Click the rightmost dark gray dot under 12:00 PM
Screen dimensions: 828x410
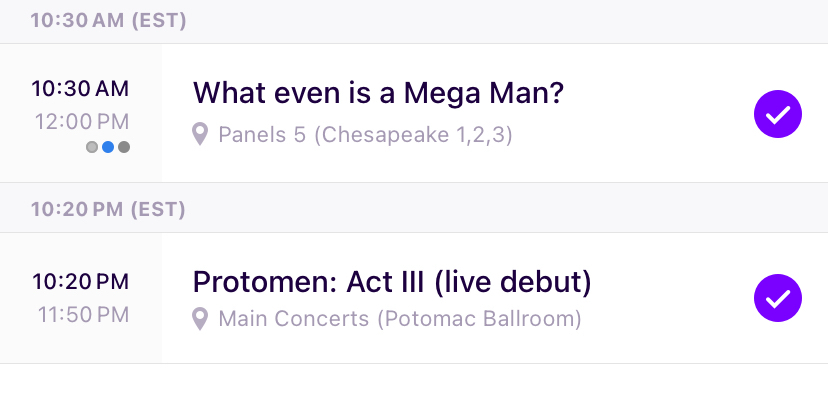(124, 147)
